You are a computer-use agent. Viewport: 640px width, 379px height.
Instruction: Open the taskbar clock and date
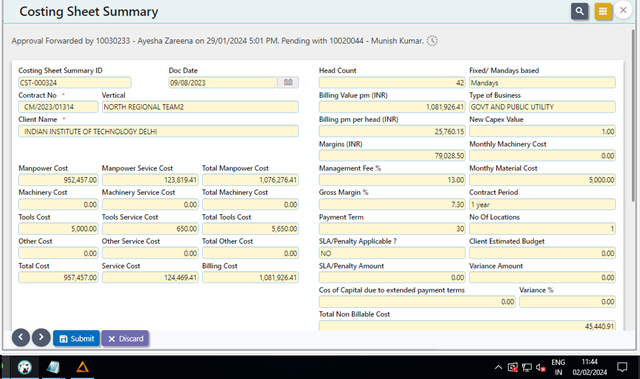pos(589,367)
